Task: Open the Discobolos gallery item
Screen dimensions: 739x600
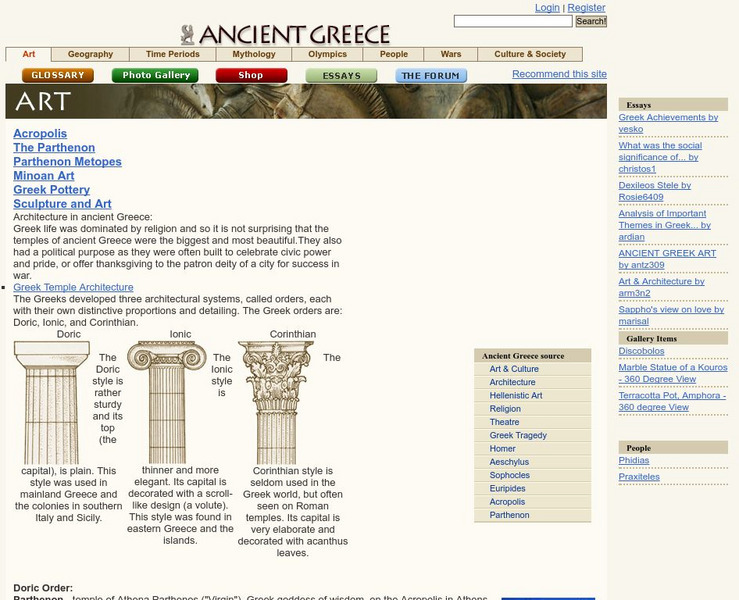Action: point(641,351)
